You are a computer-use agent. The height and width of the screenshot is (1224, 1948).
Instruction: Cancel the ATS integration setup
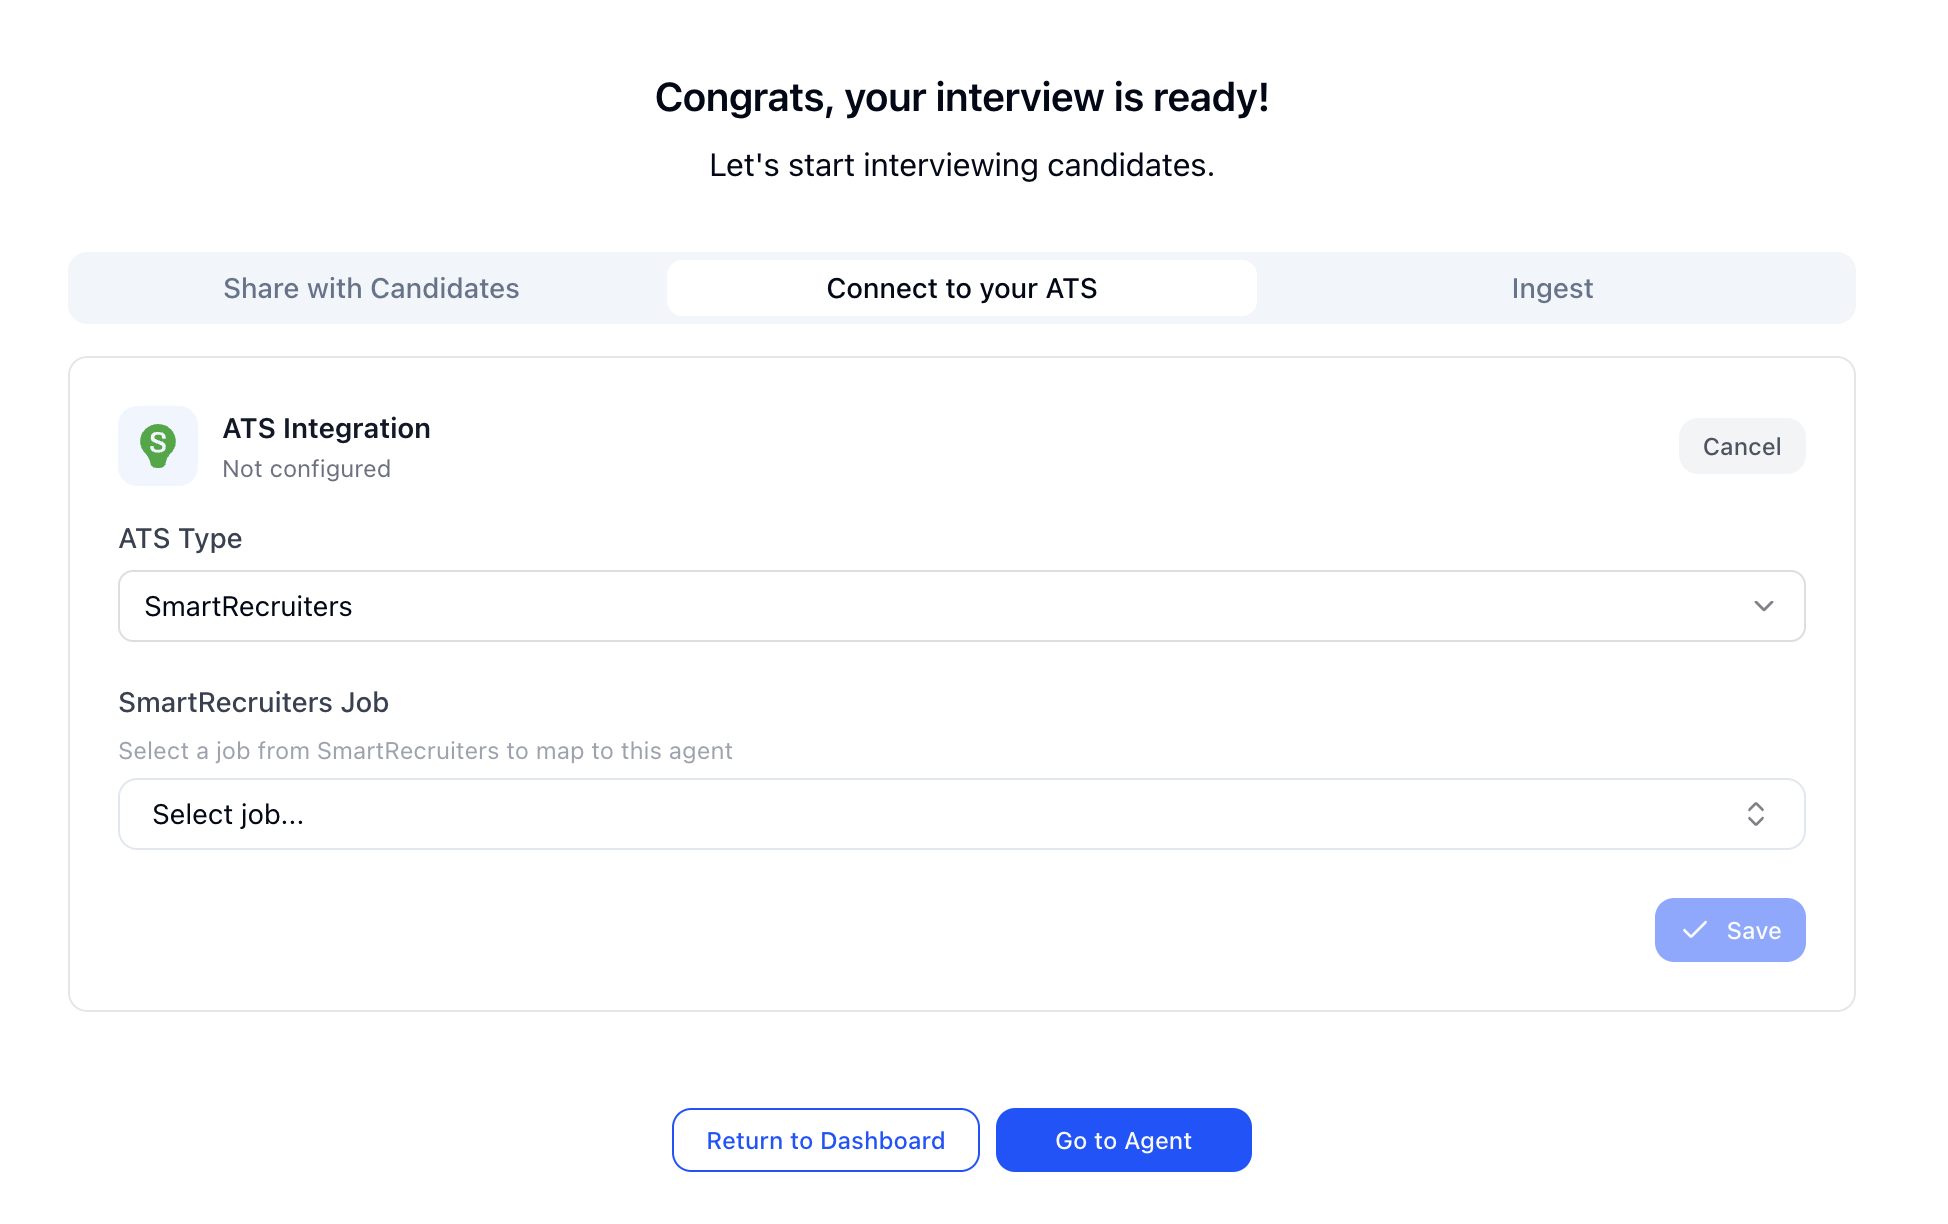pos(1742,446)
